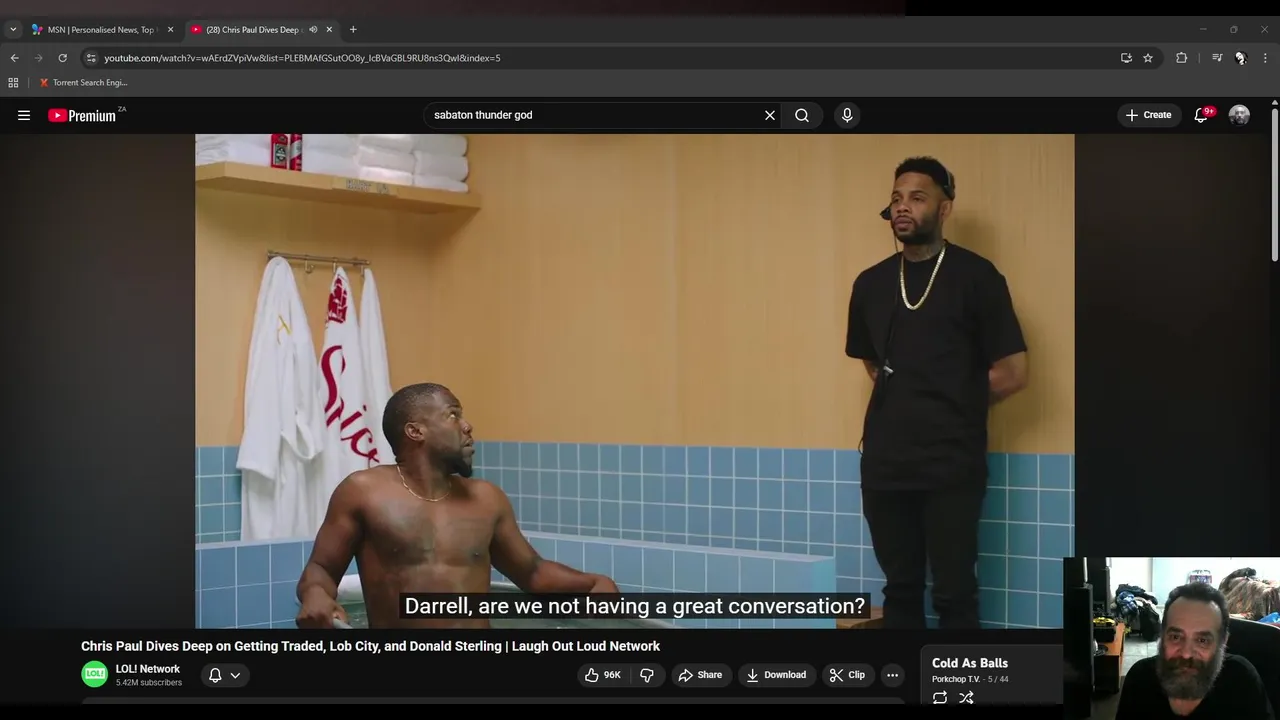
Task: Open the LOL! Network channel avatar
Action: click(x=94, y=674)
